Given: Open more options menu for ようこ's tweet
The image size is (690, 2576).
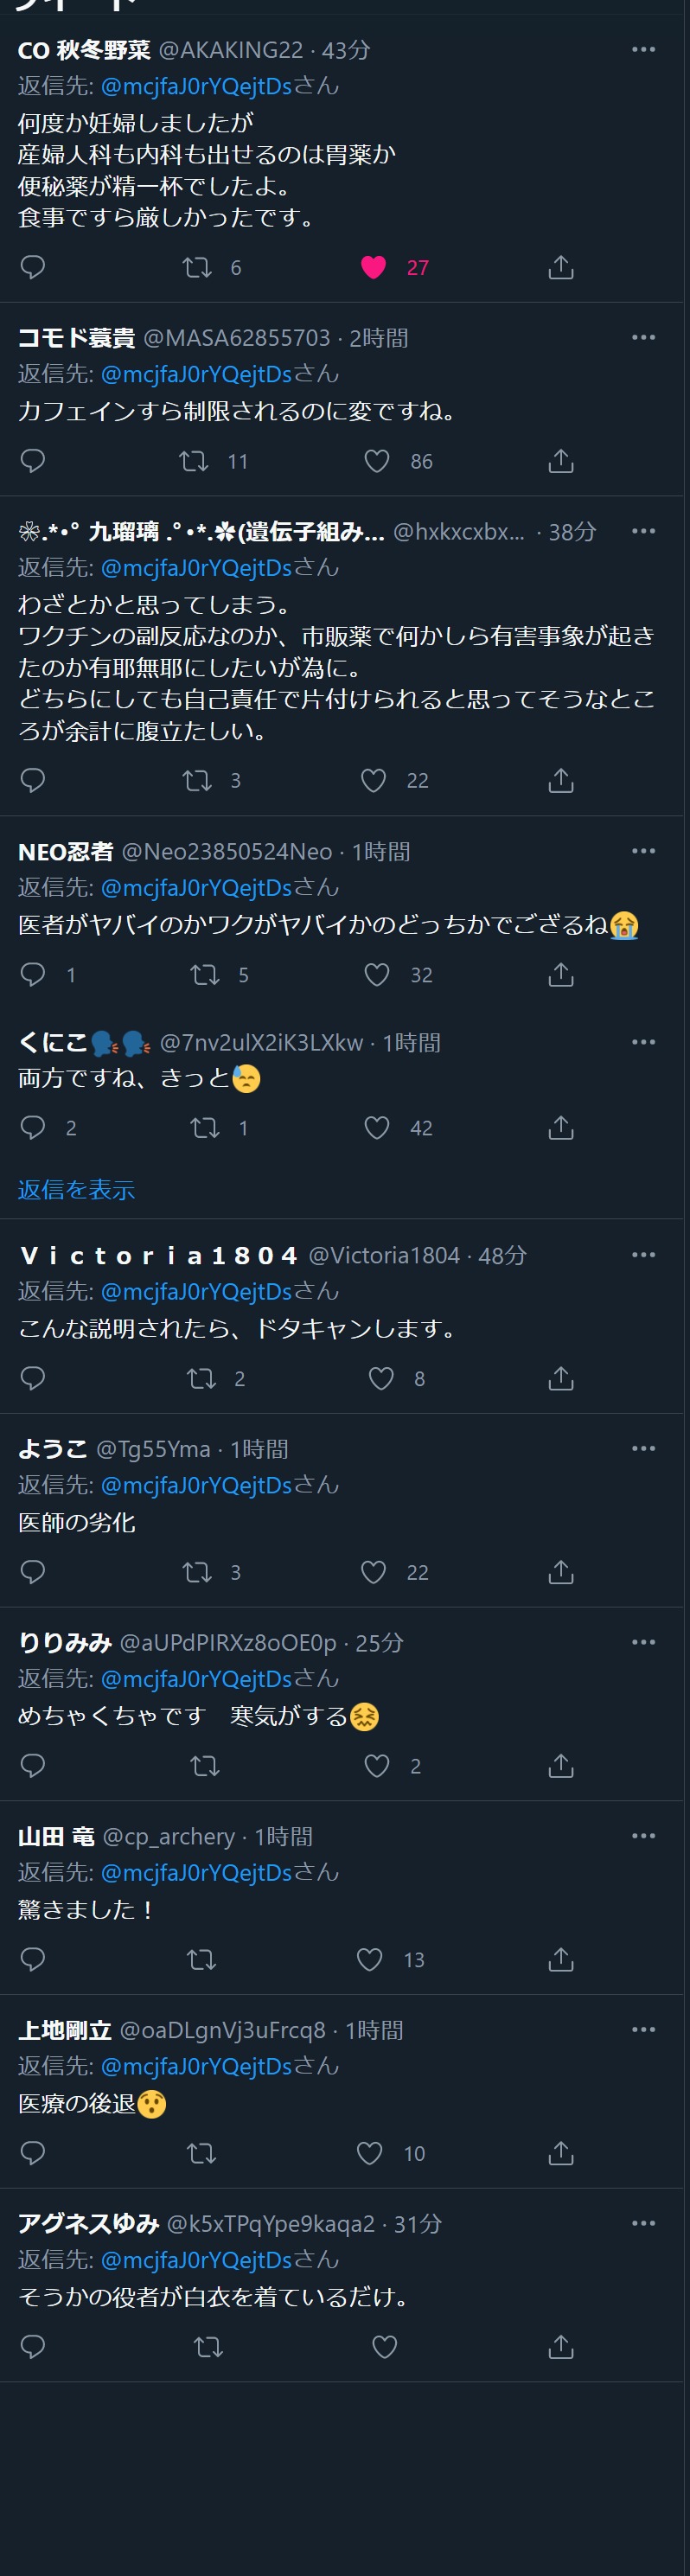Looking at the screenshot, I should pyautogui.click(x=643, y=1448).
